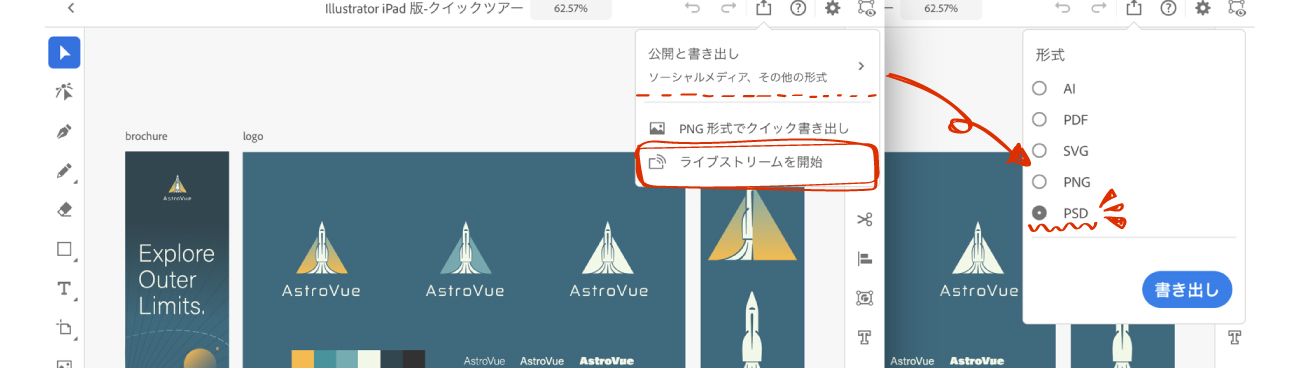Select the Rectangle shape tool
This screenshot has width=1300, height=368.
pos(64,249)
